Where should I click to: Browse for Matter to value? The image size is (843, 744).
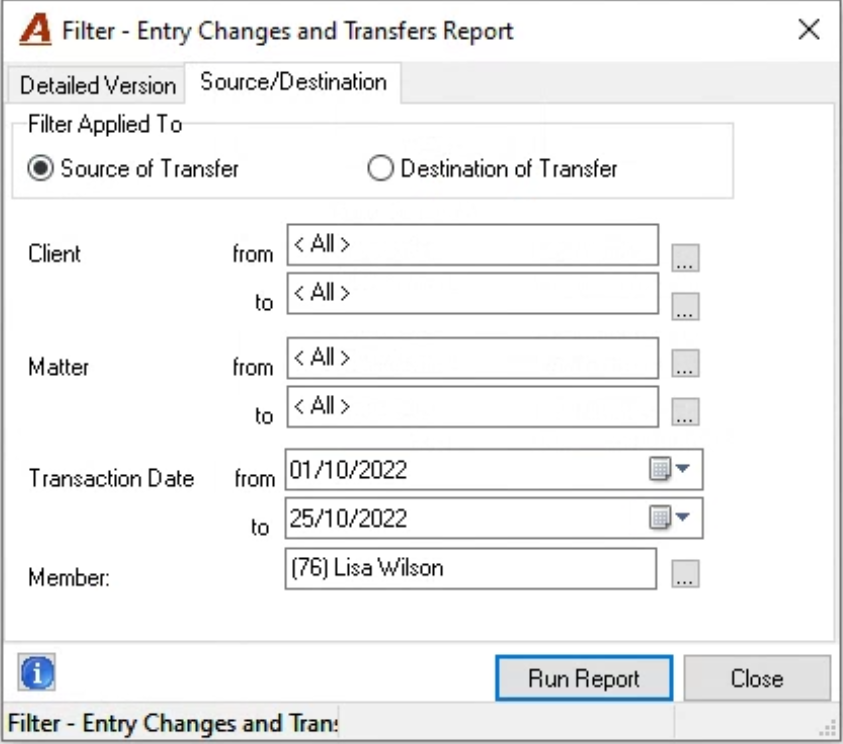coord(685,412)
